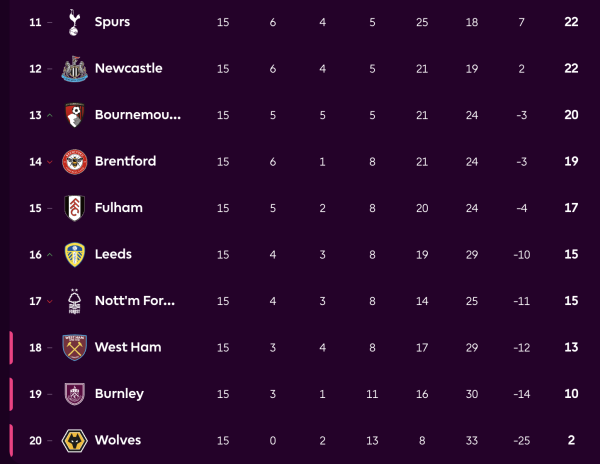Viewport: 600px width, 464px height.
Task: Click Bournemouth's upward position movement arrow
Action: point(50,115)
